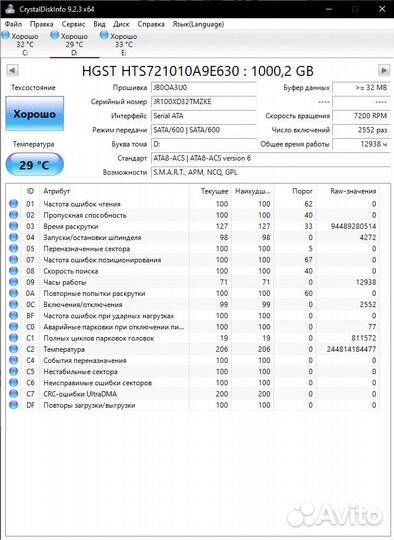394x540 pixels.
Task: Click status dot for Температура attribute C2
Action: pyautogui.click(x=13, y=349)
